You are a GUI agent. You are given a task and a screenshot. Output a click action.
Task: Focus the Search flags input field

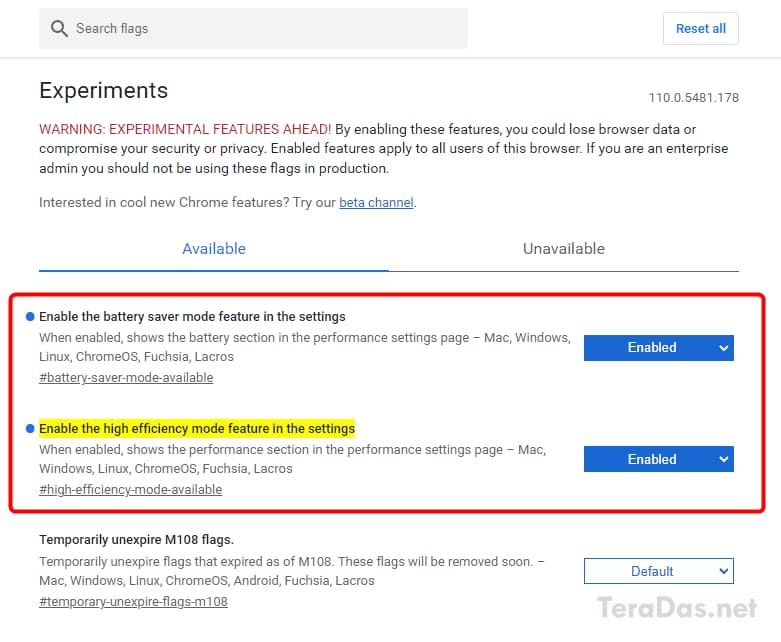(253, 28)
